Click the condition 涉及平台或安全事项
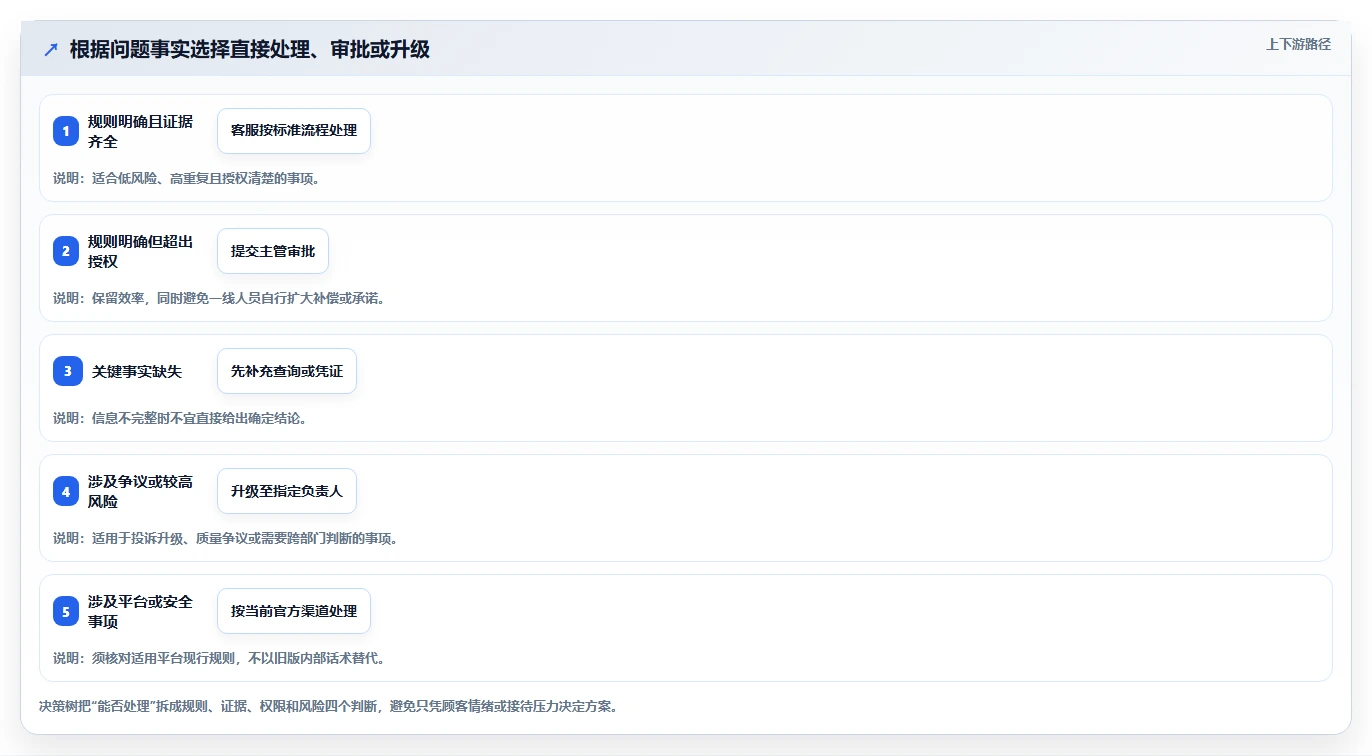Image resolution: width=1372 pixels, height=756 pixels. (x=140, y=611)
